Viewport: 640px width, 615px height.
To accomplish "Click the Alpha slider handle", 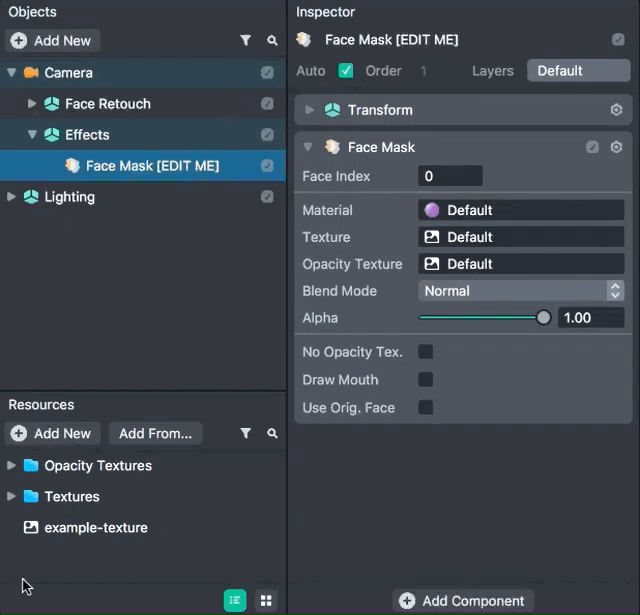I will click(543, 318).
